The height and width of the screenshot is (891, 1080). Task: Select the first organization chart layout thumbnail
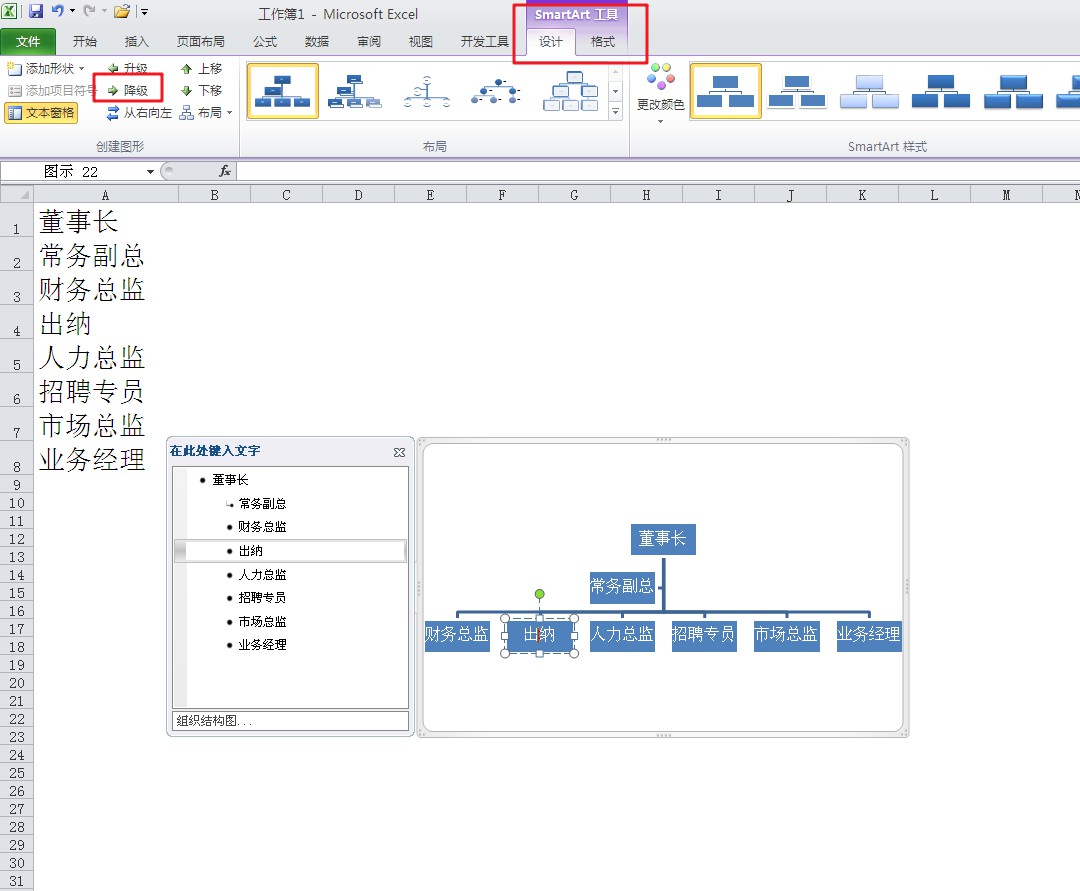click(282, 91)
